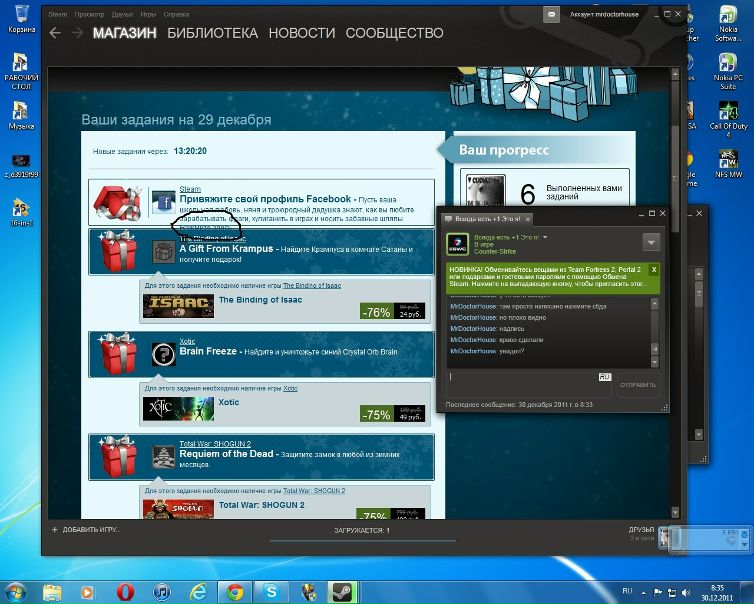The height and width of the screenshot is (604, 754).
Task: Click the Steam icon in the taskbar
Action: (342, 590)
